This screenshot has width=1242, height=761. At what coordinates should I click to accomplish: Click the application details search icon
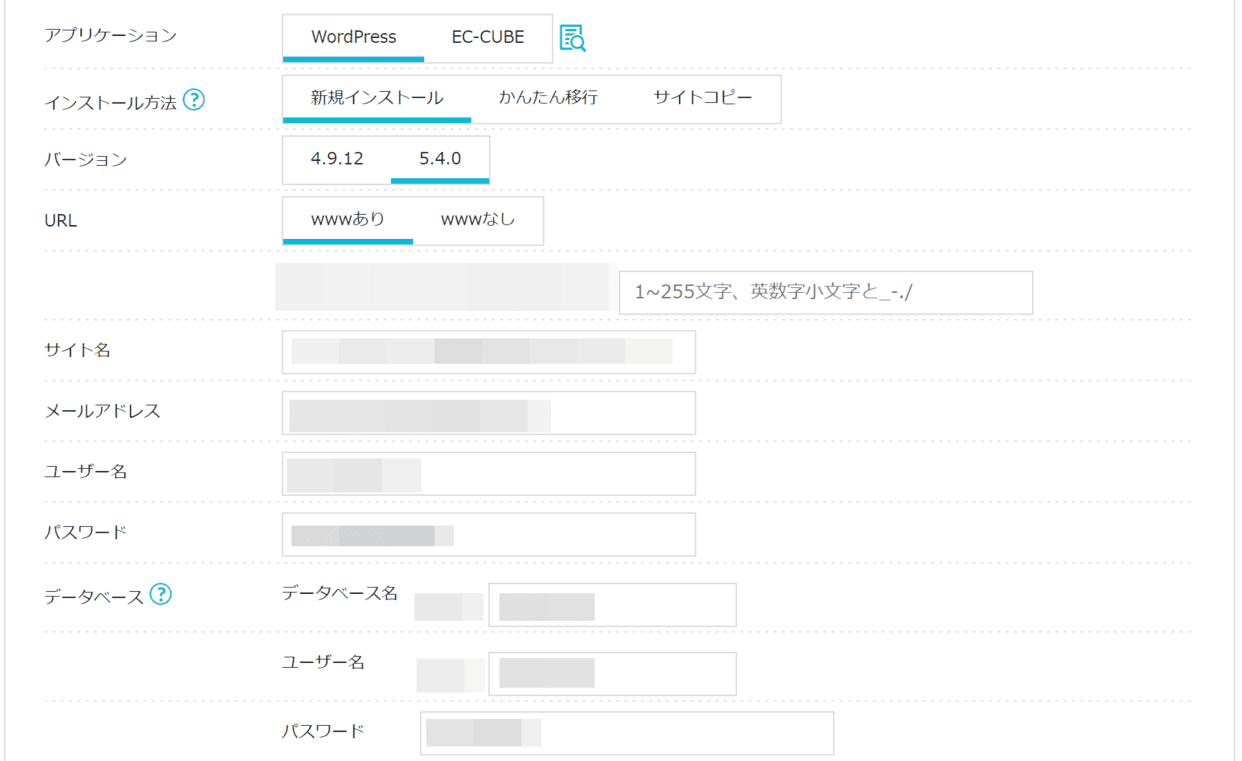572,39
